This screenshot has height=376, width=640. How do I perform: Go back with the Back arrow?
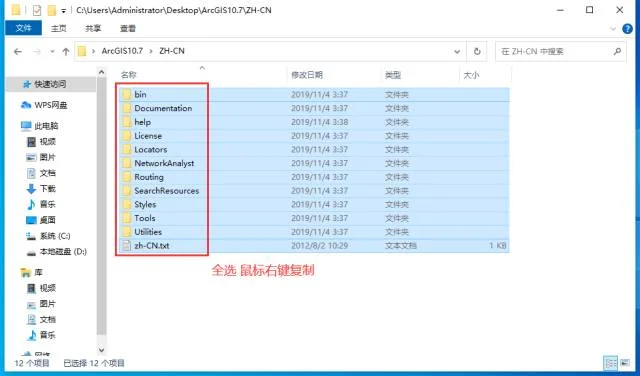pyautogui.click(x=18, y=51)
